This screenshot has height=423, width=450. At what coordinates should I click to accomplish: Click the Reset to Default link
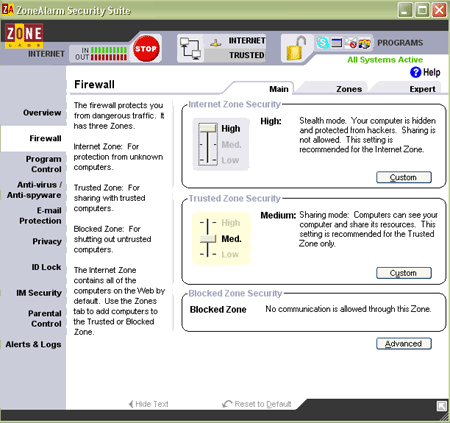pos(263,404)
